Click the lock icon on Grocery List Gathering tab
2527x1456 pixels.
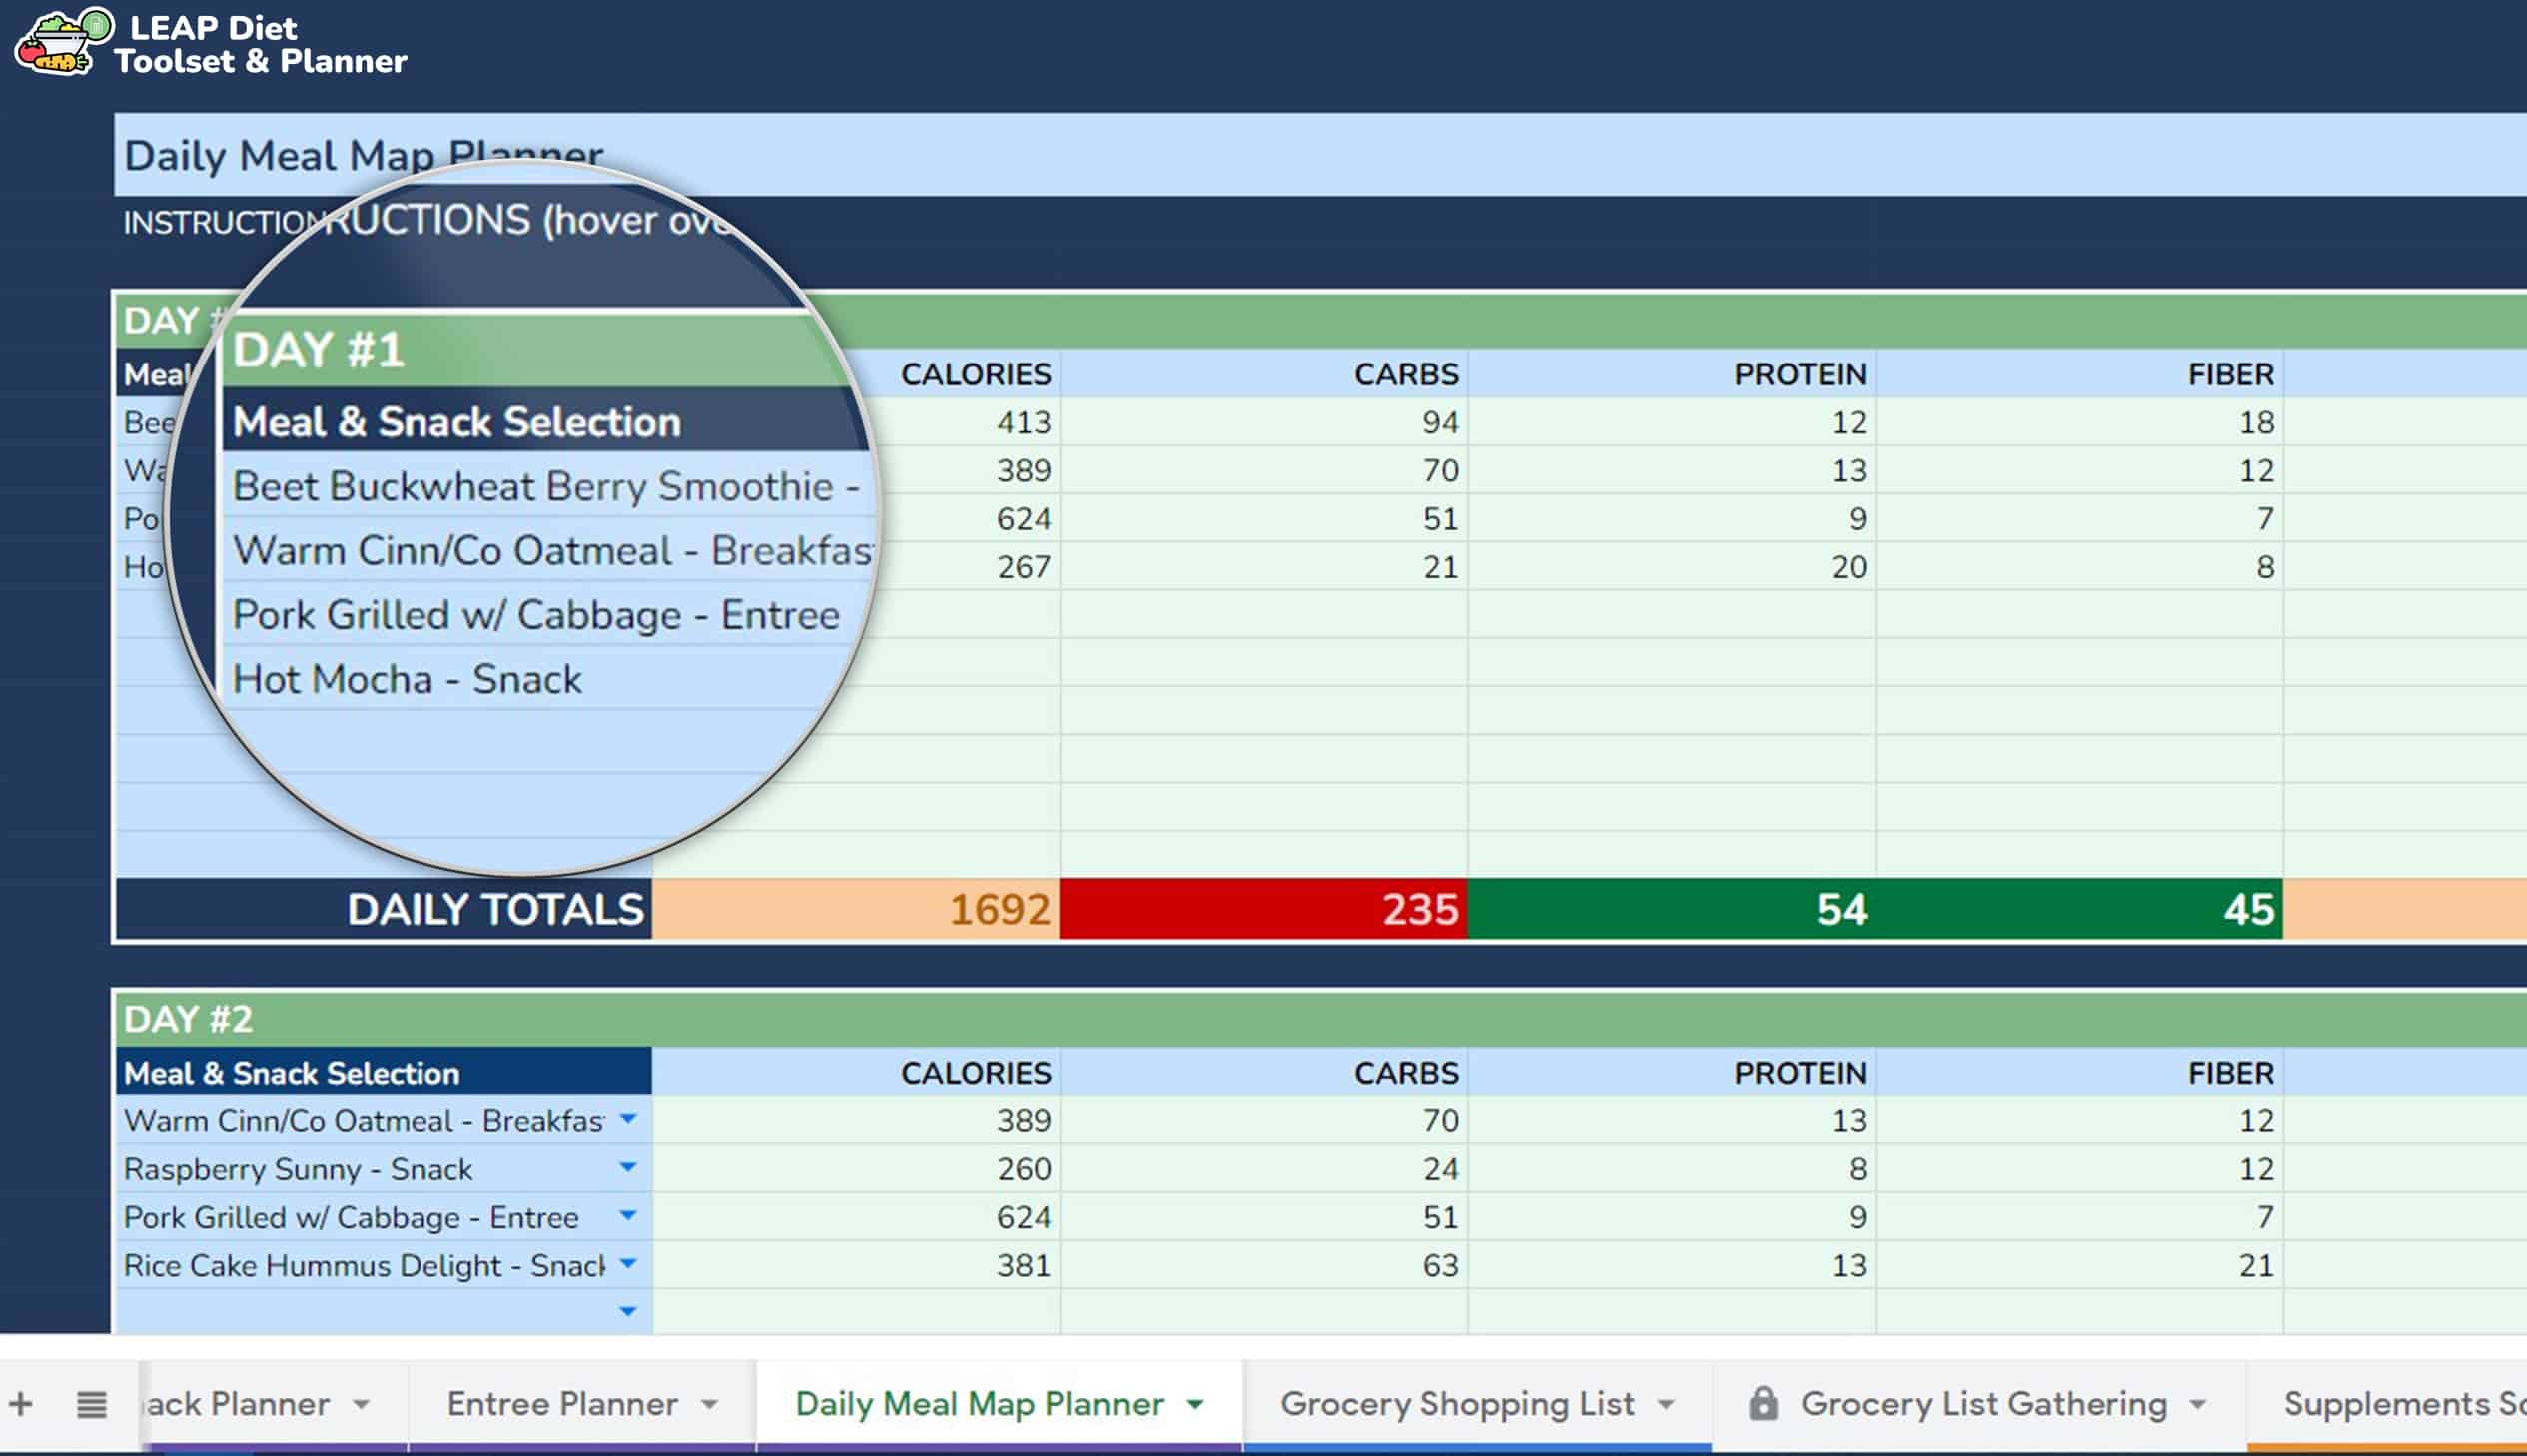click(1763, 1403)
